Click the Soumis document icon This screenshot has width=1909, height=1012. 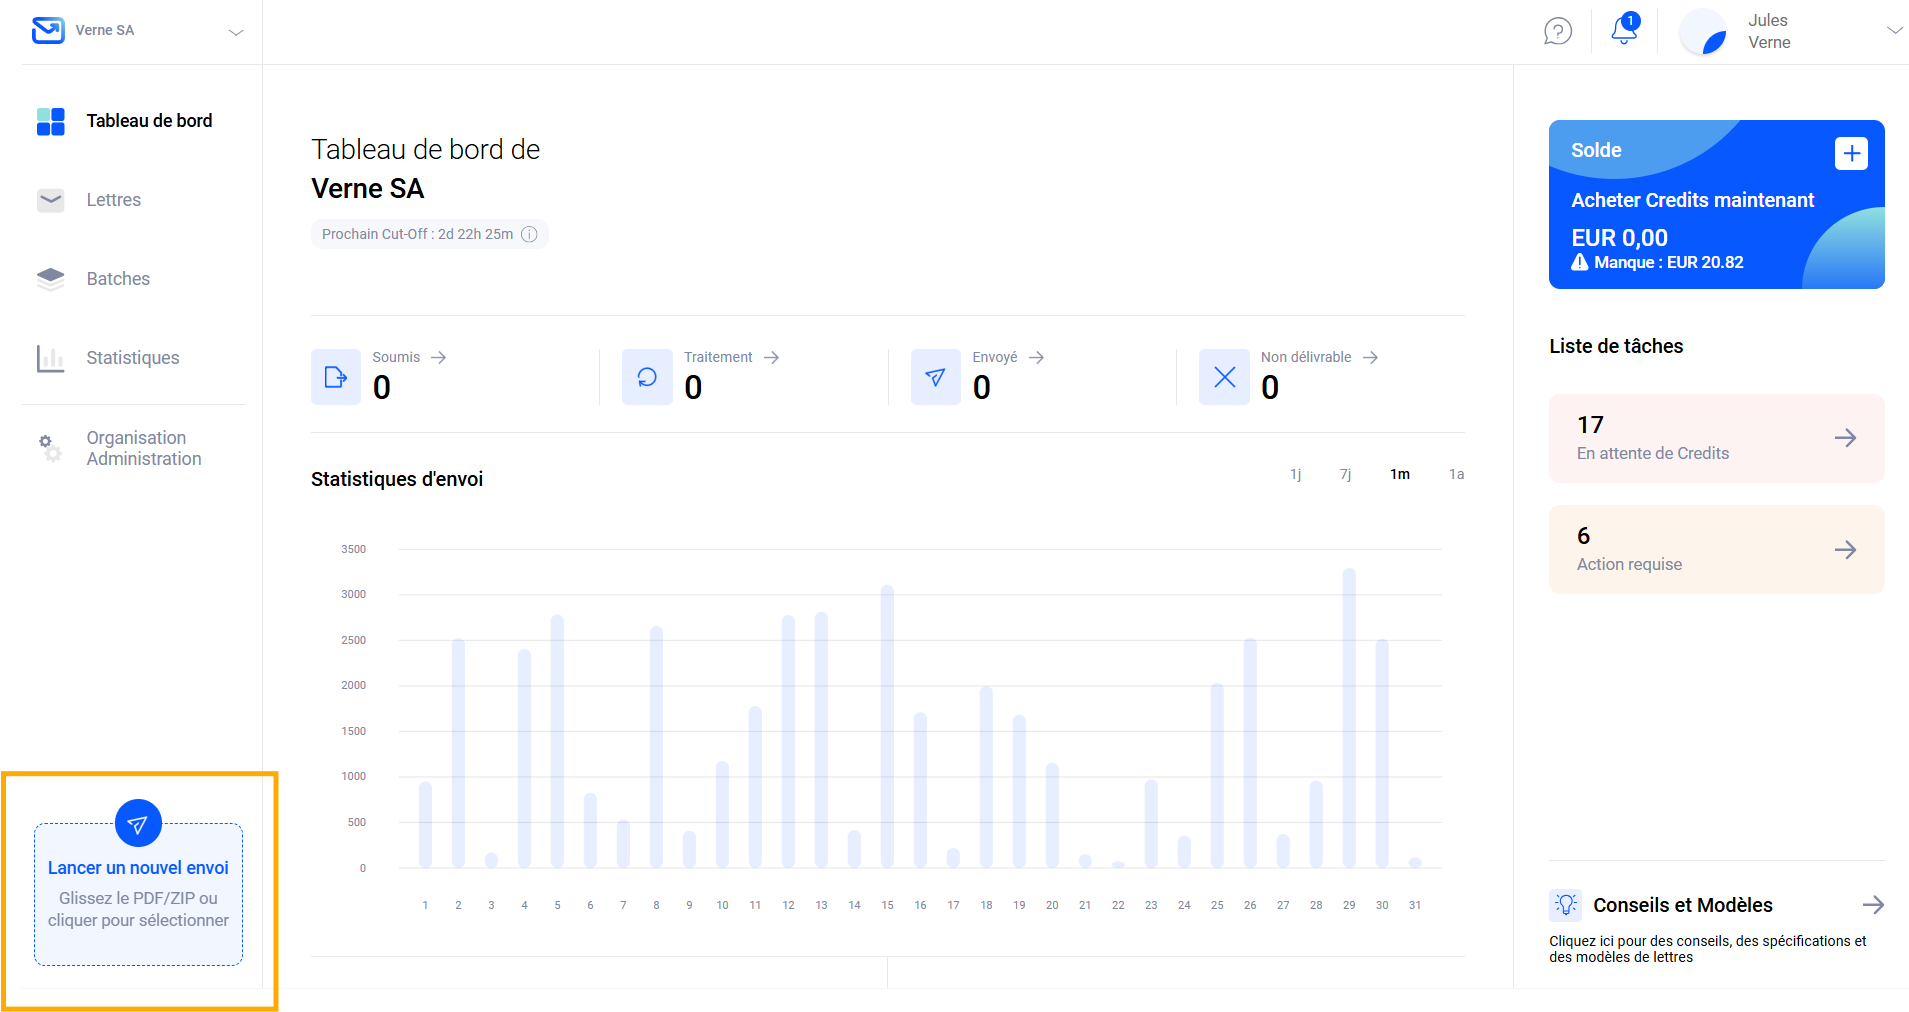pyautogui.click(x=336, y=377)
